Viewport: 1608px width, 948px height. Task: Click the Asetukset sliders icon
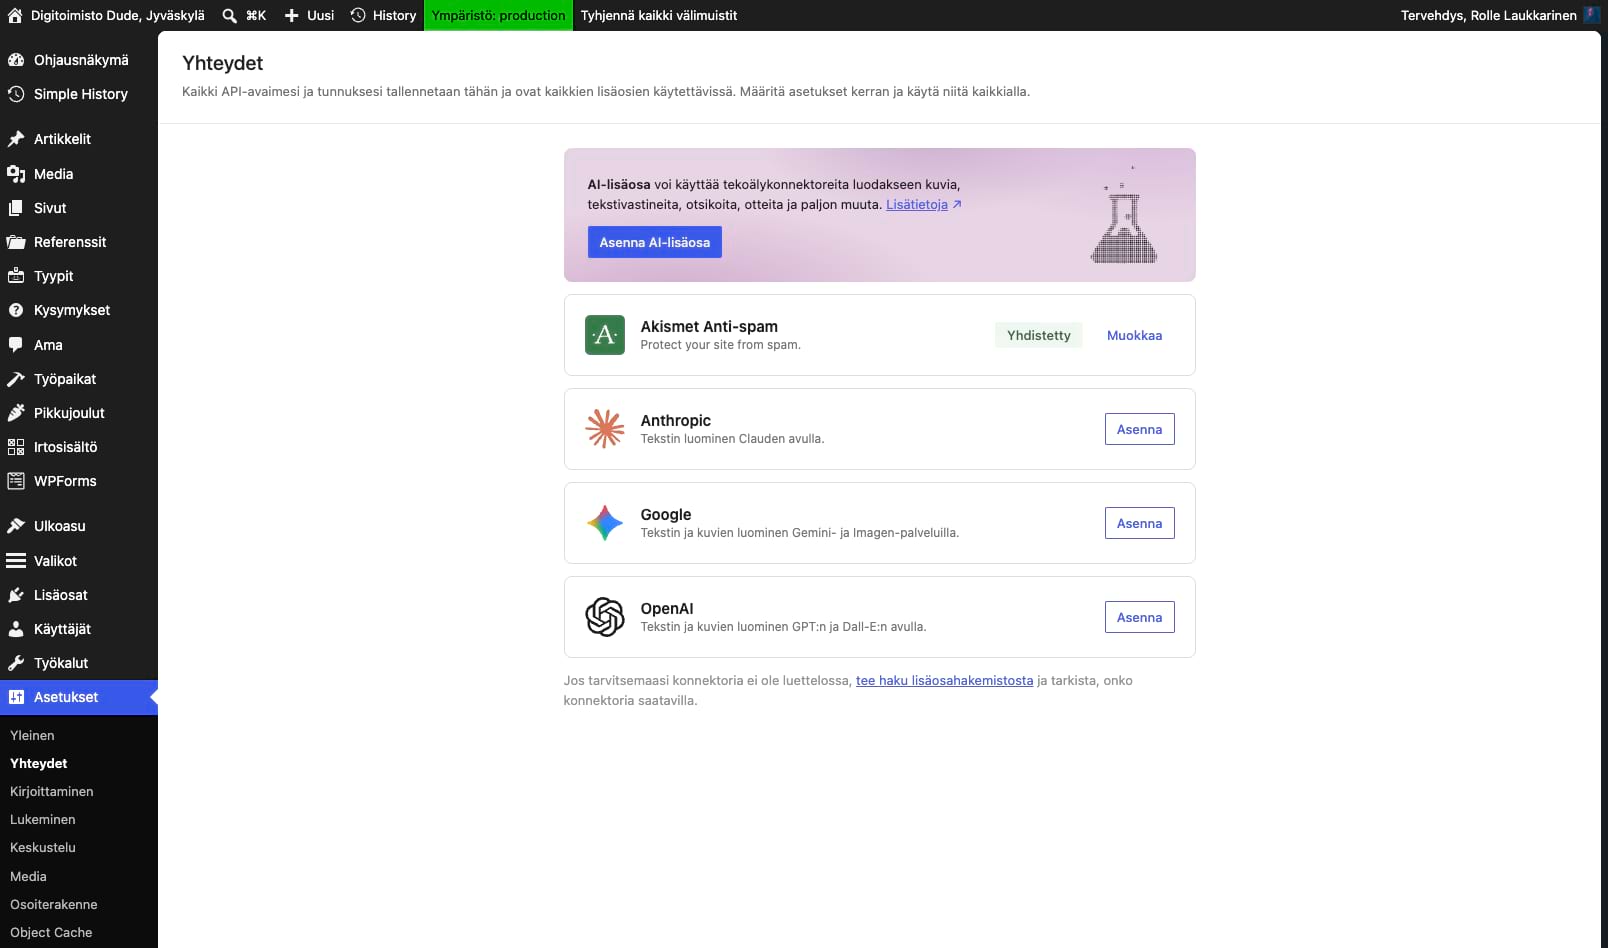[x=16, y=697]
